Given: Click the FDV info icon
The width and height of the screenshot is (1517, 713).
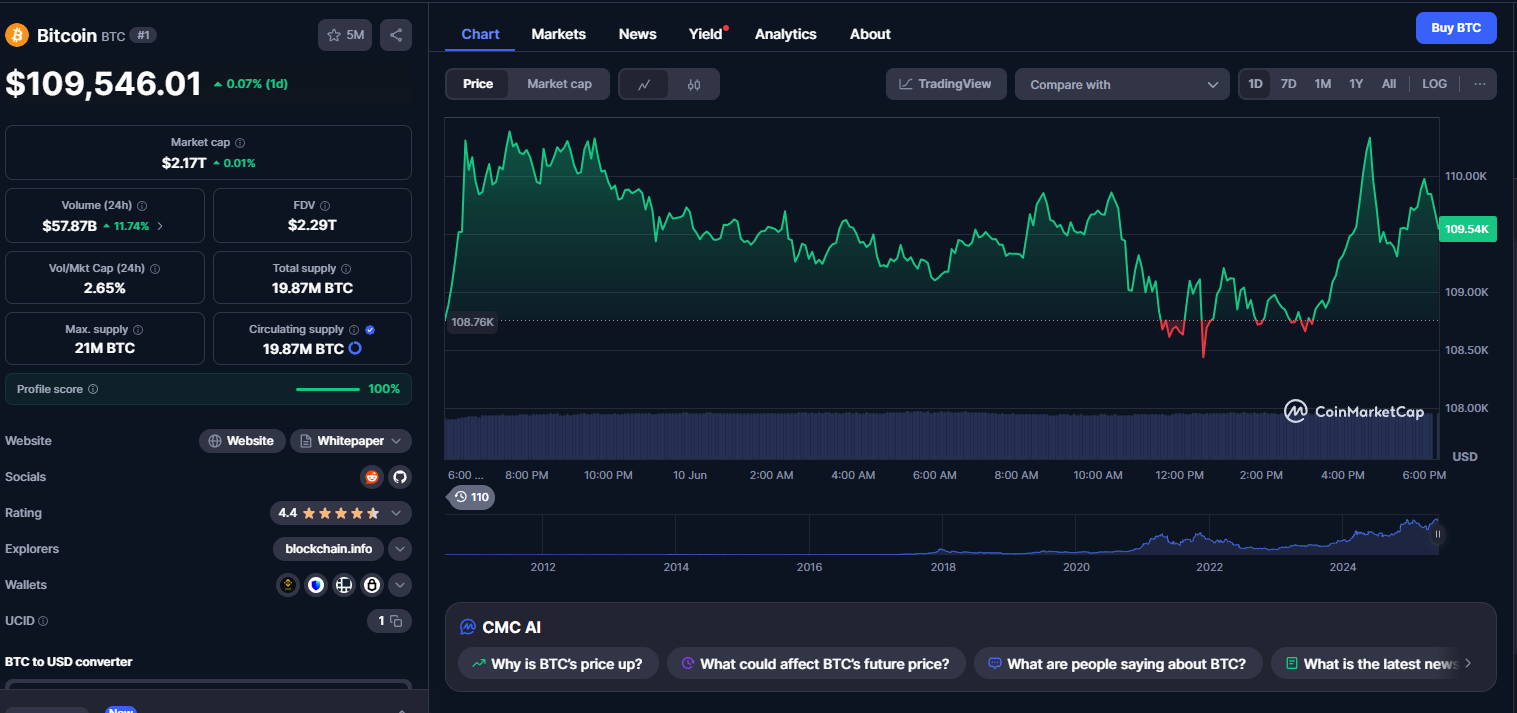Looking at the screenshot, I should pyautogui.click(x=326, y=205).
